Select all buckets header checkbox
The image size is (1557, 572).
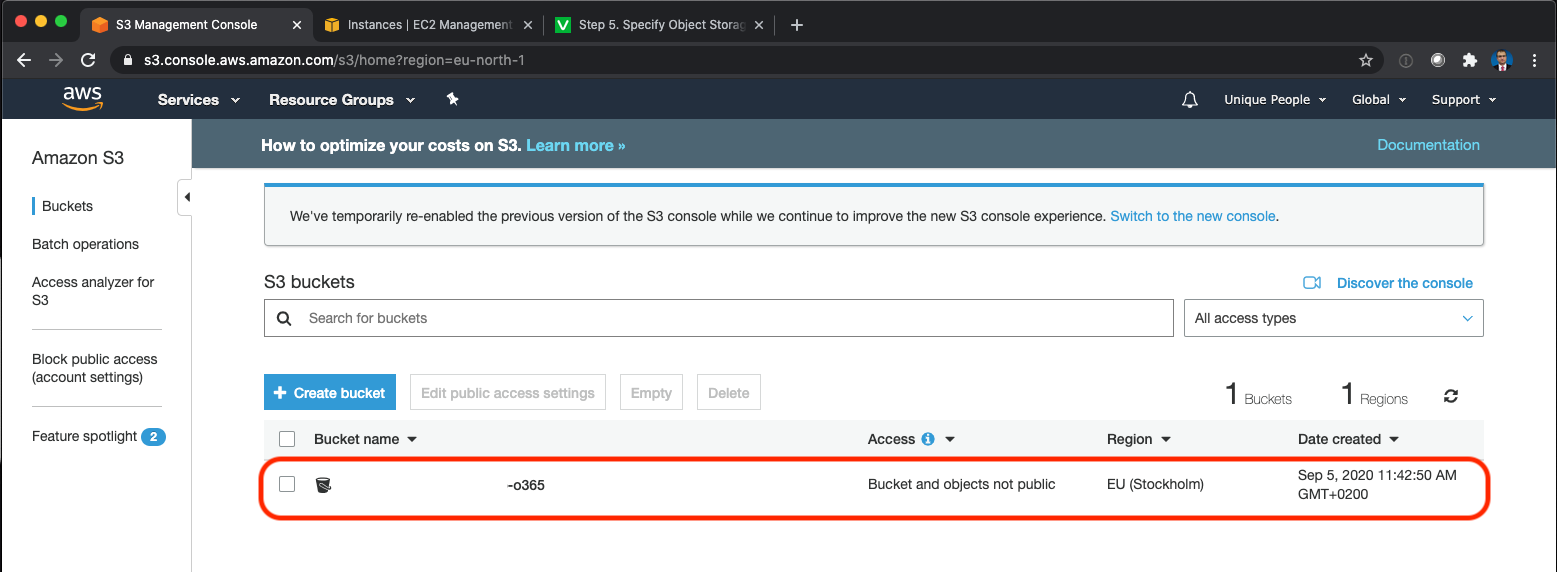[287, 439]
